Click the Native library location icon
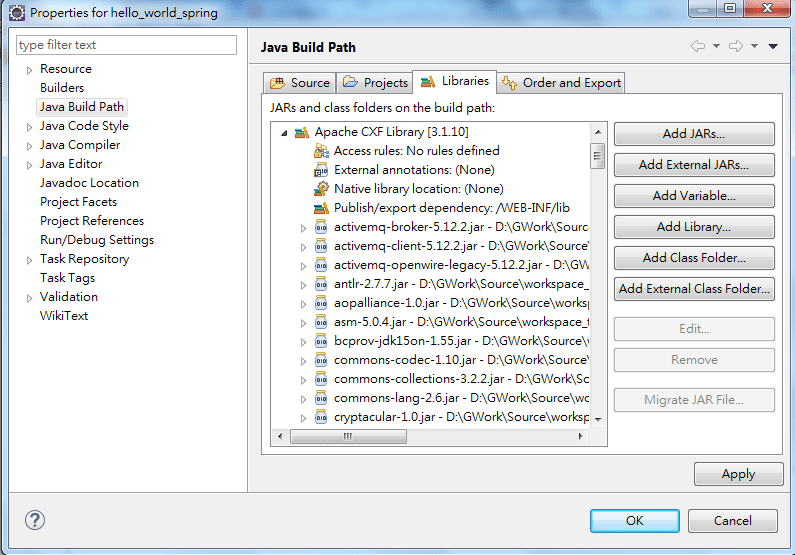The width and height of the screenshot is (795, 555). tap(321, 189)
